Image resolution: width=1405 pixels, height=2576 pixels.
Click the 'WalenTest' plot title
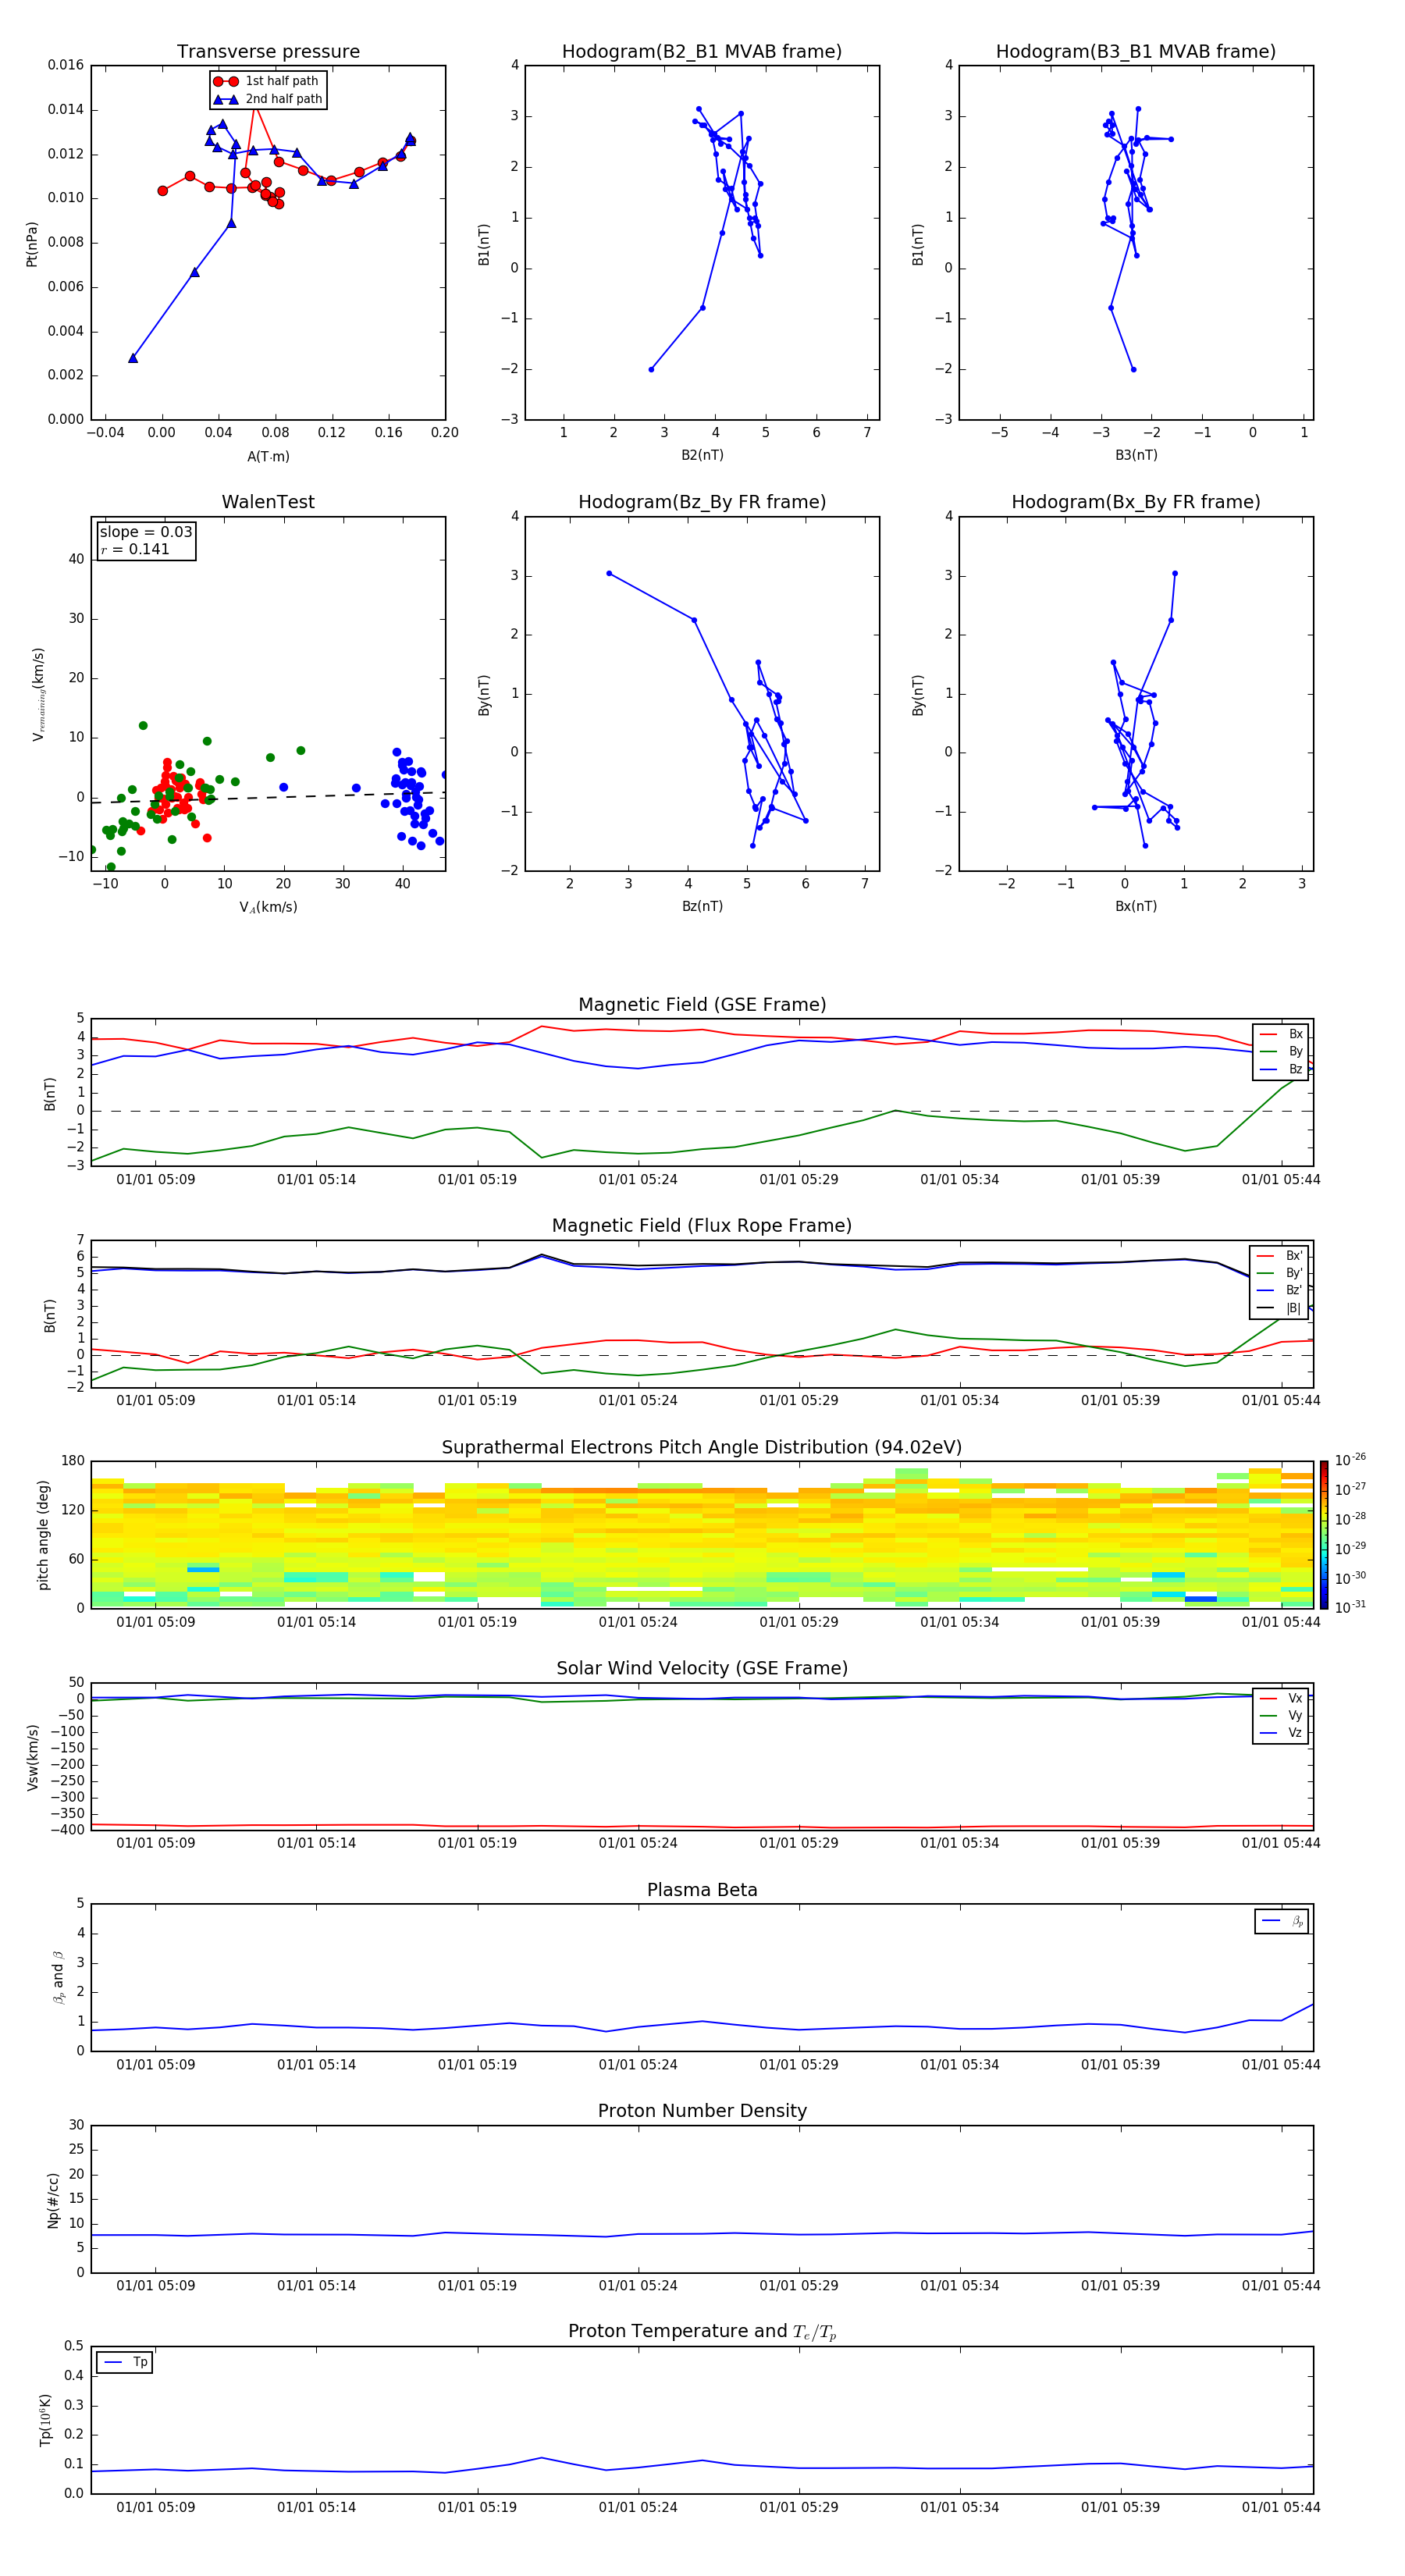268,502
